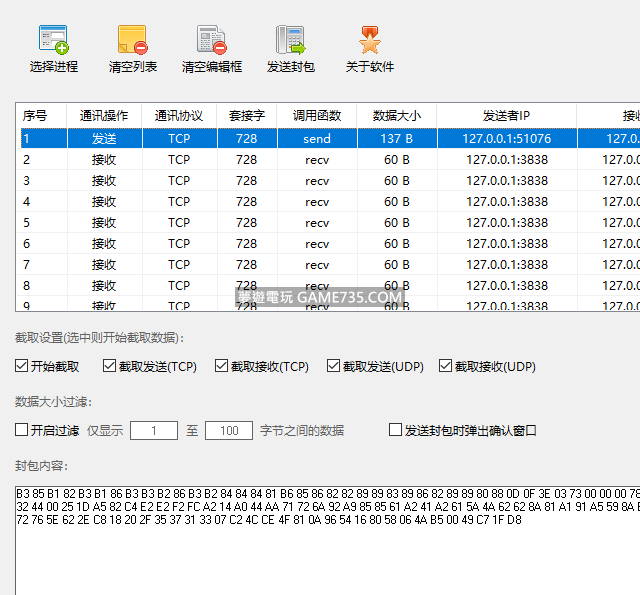Enable 发送封包时弹出确认窗口 checkbox
640x595 pixels.
click(x=395, y=431)
